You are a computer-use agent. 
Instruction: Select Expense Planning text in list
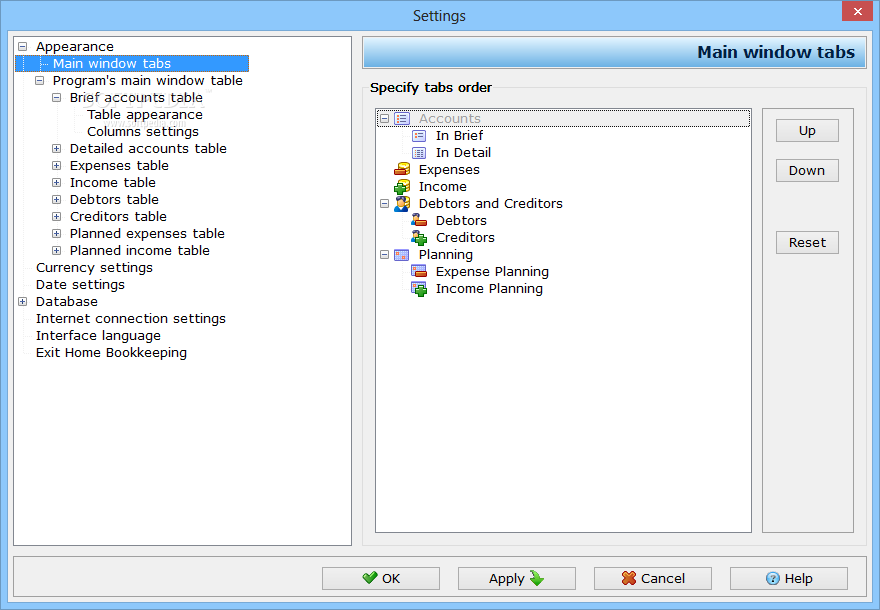492,272
